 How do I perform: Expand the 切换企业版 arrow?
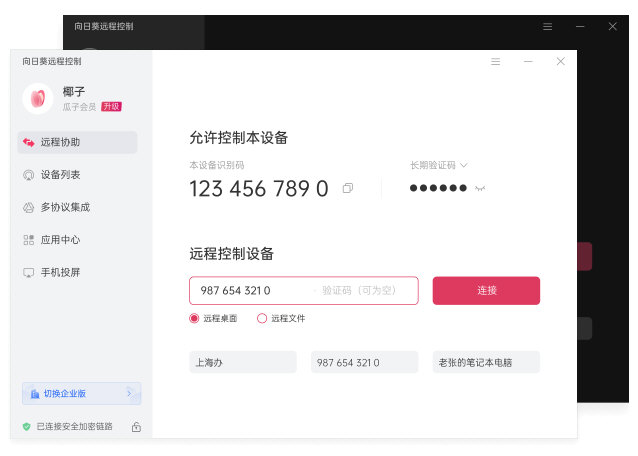[x=129, y=394]
